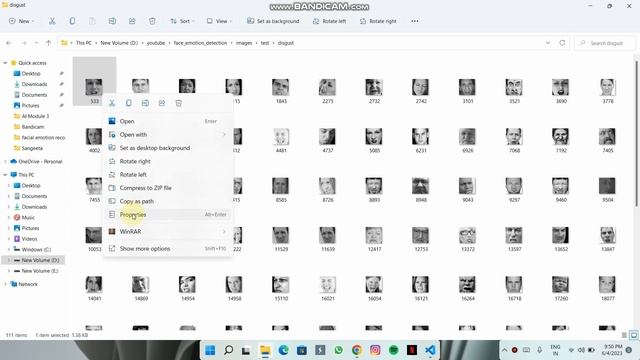Select Set as desktop background menu entry
The width and height of the screenshot is (640, 360).
click(x=167, y=148)
